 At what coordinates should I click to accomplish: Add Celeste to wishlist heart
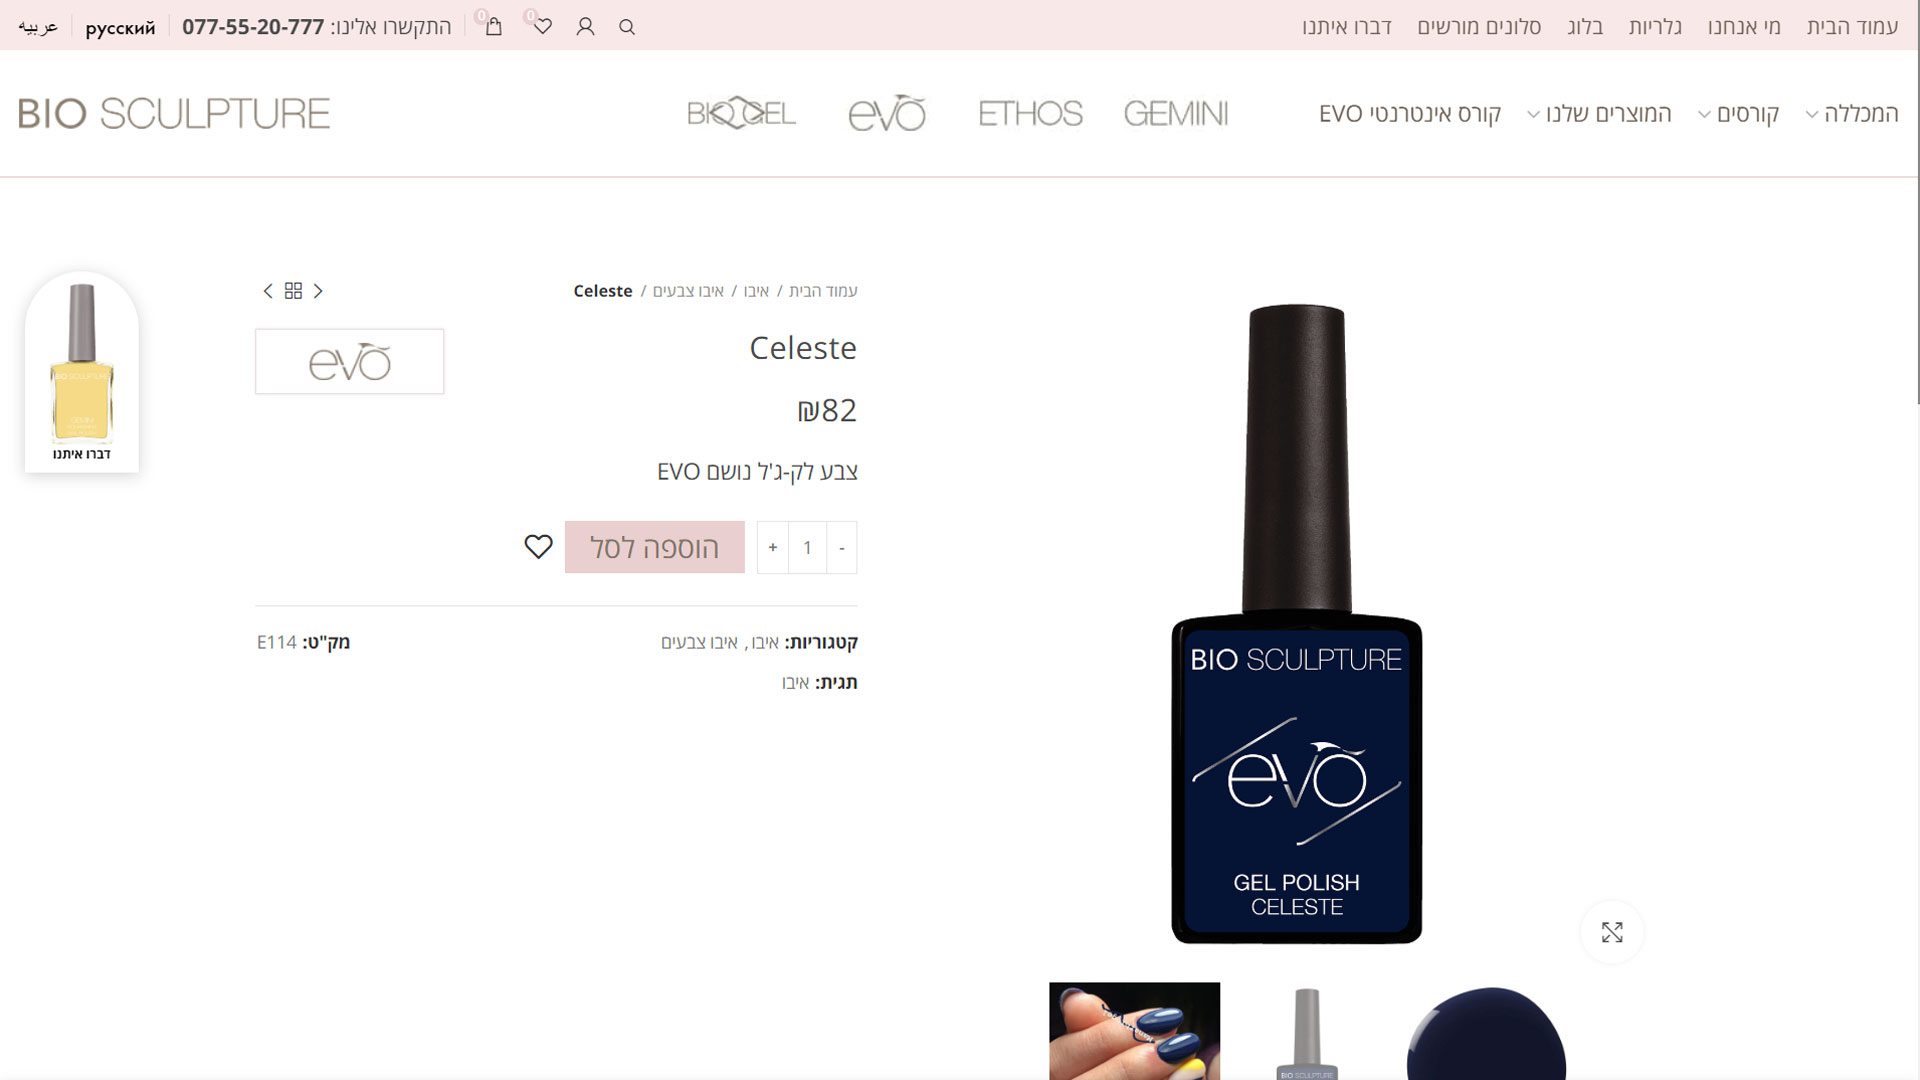[538, 546]
